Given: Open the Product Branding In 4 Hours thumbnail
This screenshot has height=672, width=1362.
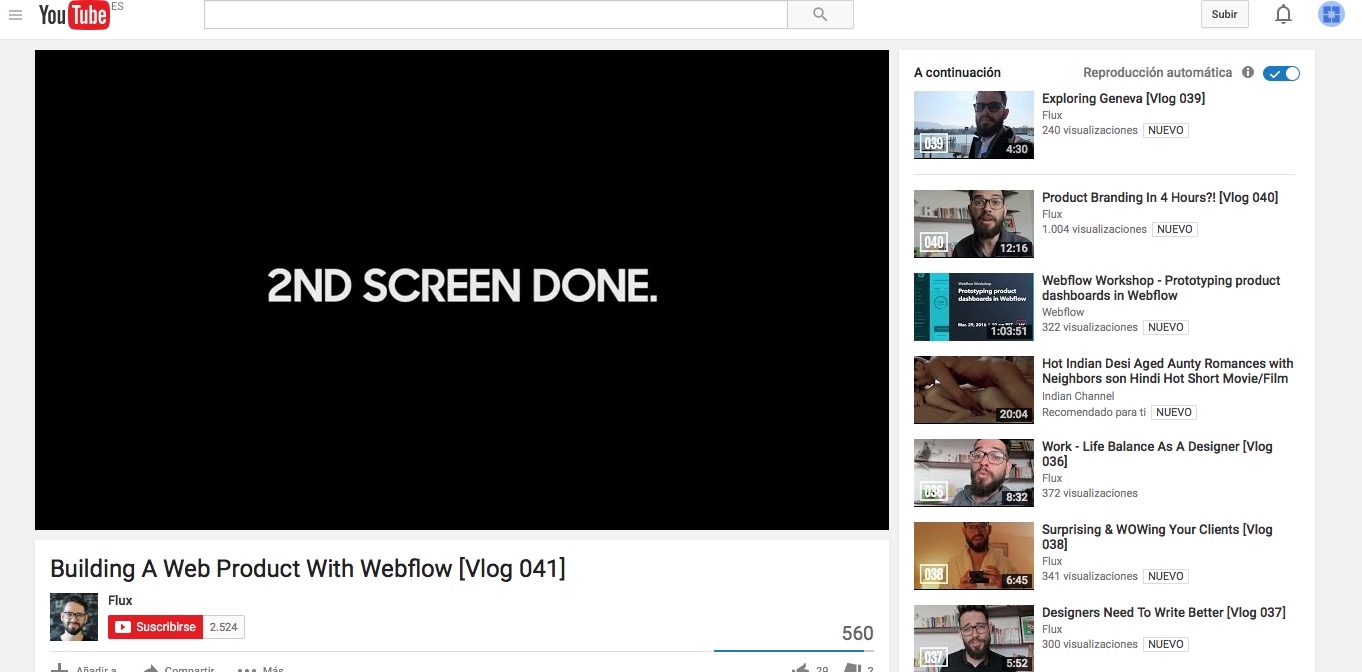Looking at the screenshot, I should pos(974,224).
